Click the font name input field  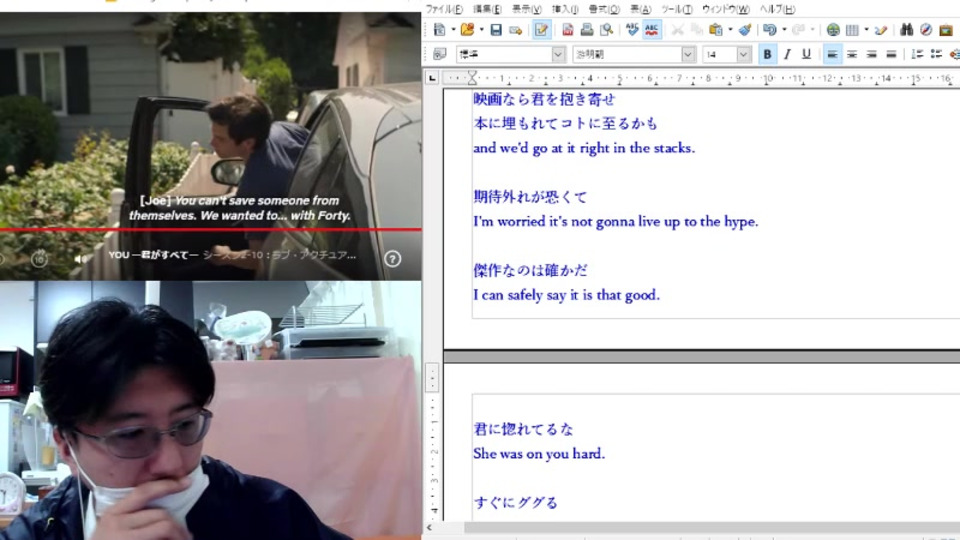[627, 54]
